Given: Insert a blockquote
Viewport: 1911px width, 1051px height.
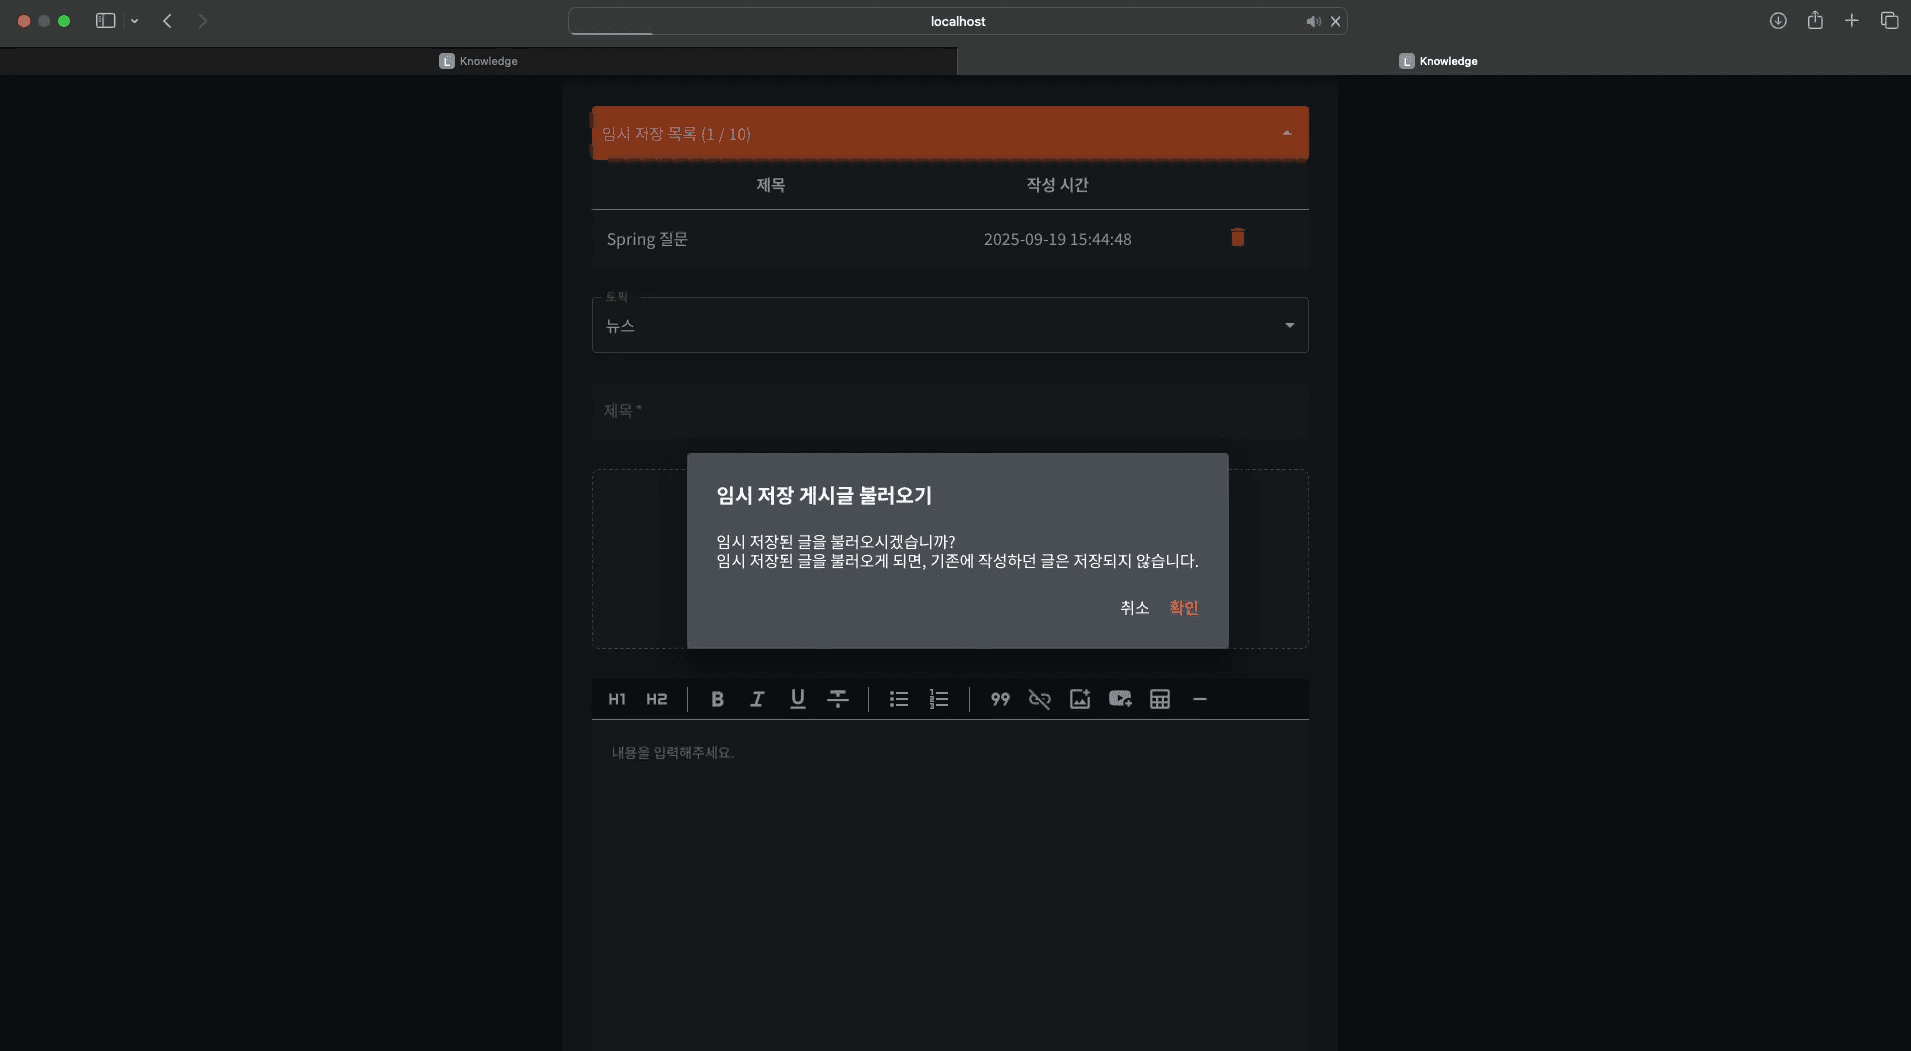Looking at the screenshot, I should (999, 699).
